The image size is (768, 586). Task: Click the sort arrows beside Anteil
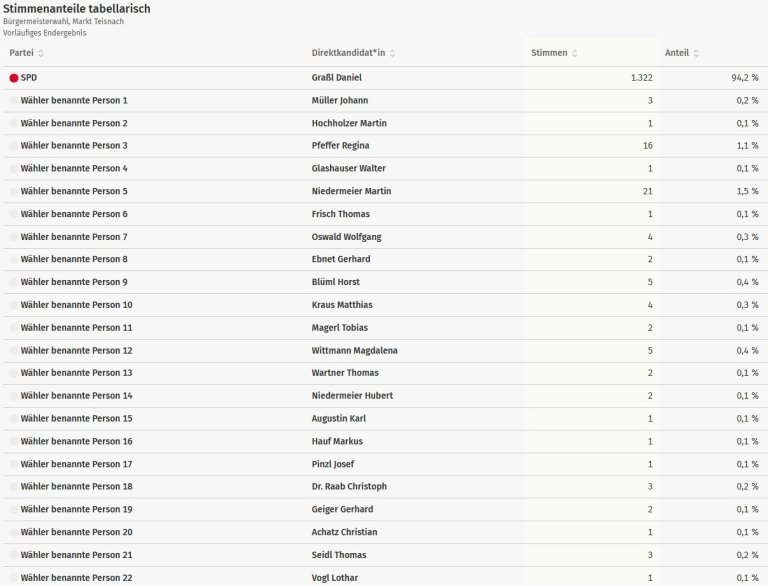point(696,53)
